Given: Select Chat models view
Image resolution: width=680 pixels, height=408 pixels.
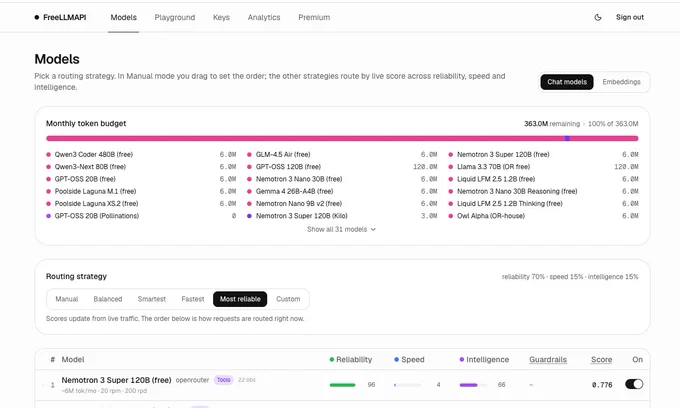Looking at the screenshot, I should point(567,82).
